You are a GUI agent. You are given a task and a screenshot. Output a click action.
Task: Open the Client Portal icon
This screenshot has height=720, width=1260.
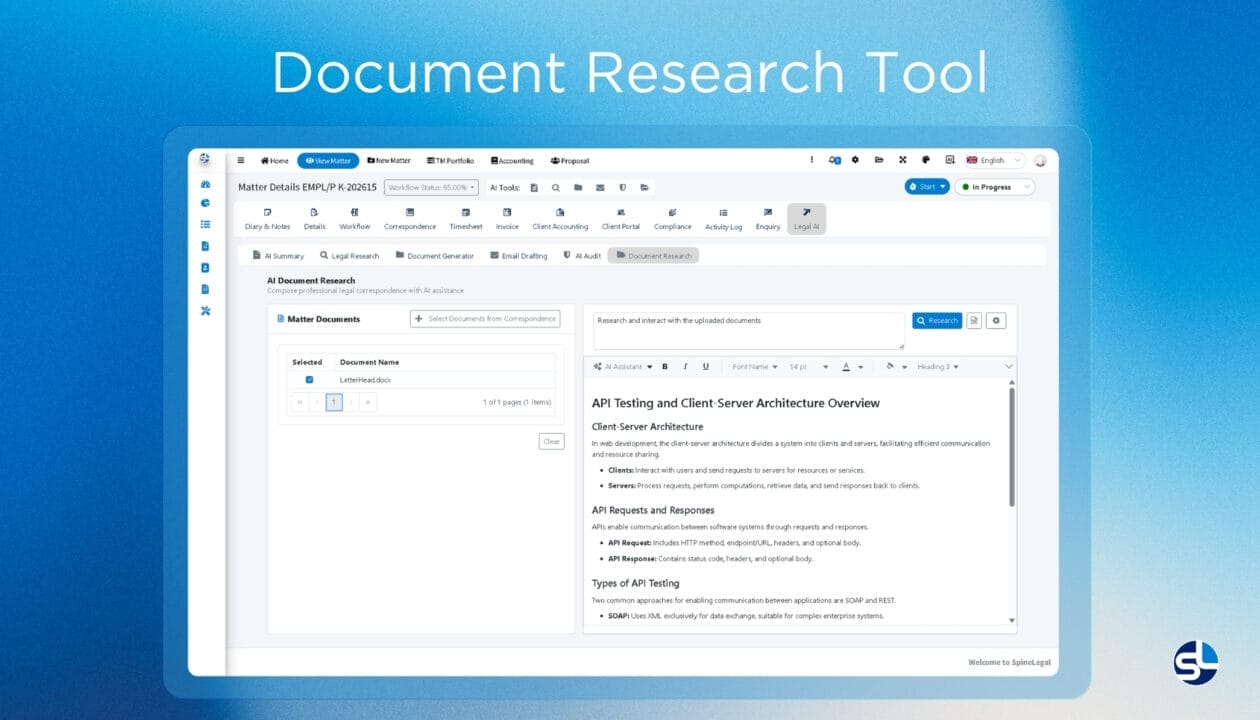click(x=620, y=213)
